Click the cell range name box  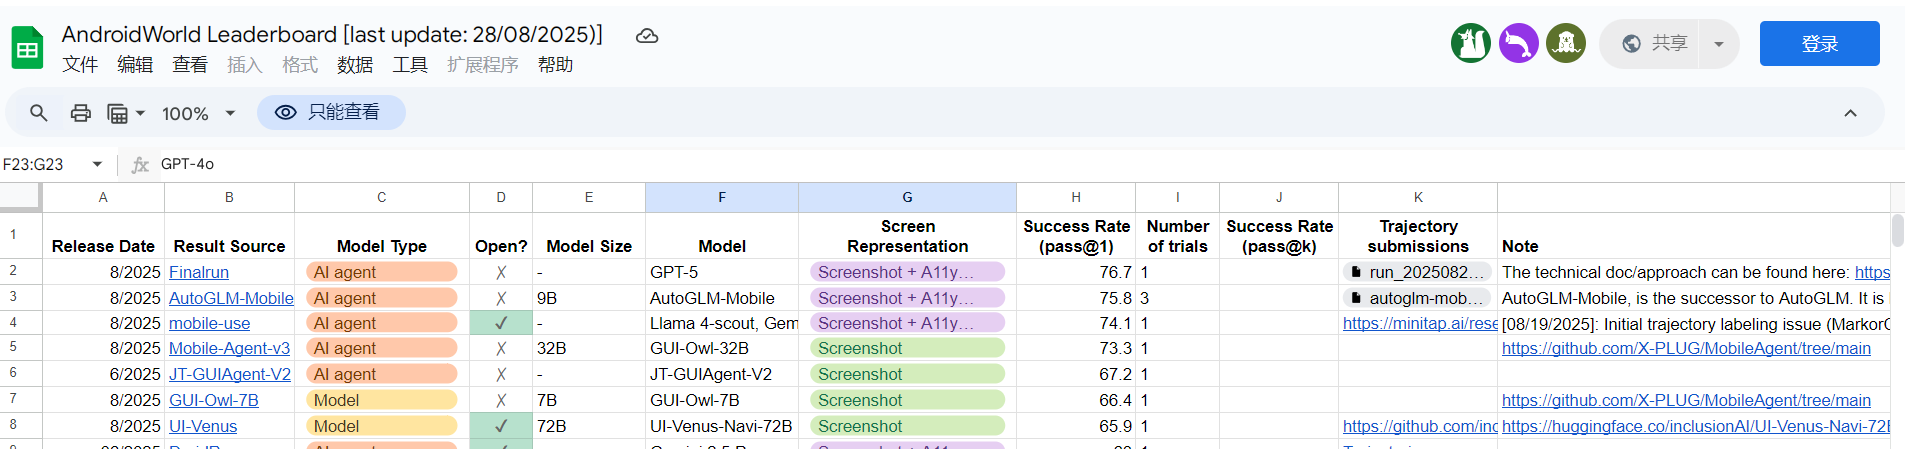pos(44,164)
